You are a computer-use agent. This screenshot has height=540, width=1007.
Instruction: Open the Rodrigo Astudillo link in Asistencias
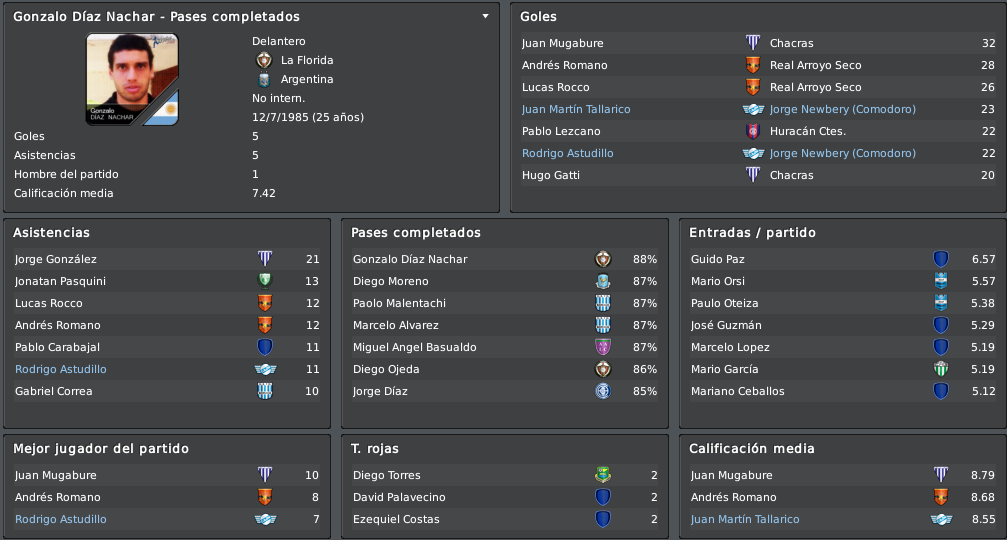(x=61, y=369)
